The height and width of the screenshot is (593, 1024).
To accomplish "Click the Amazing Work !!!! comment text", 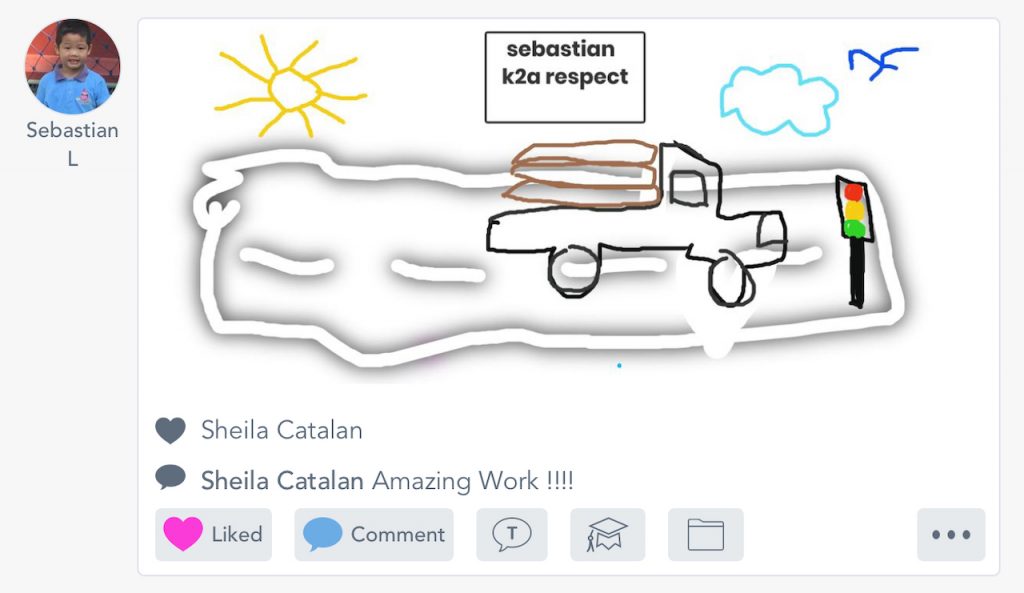I will click(x=472, y=481).
